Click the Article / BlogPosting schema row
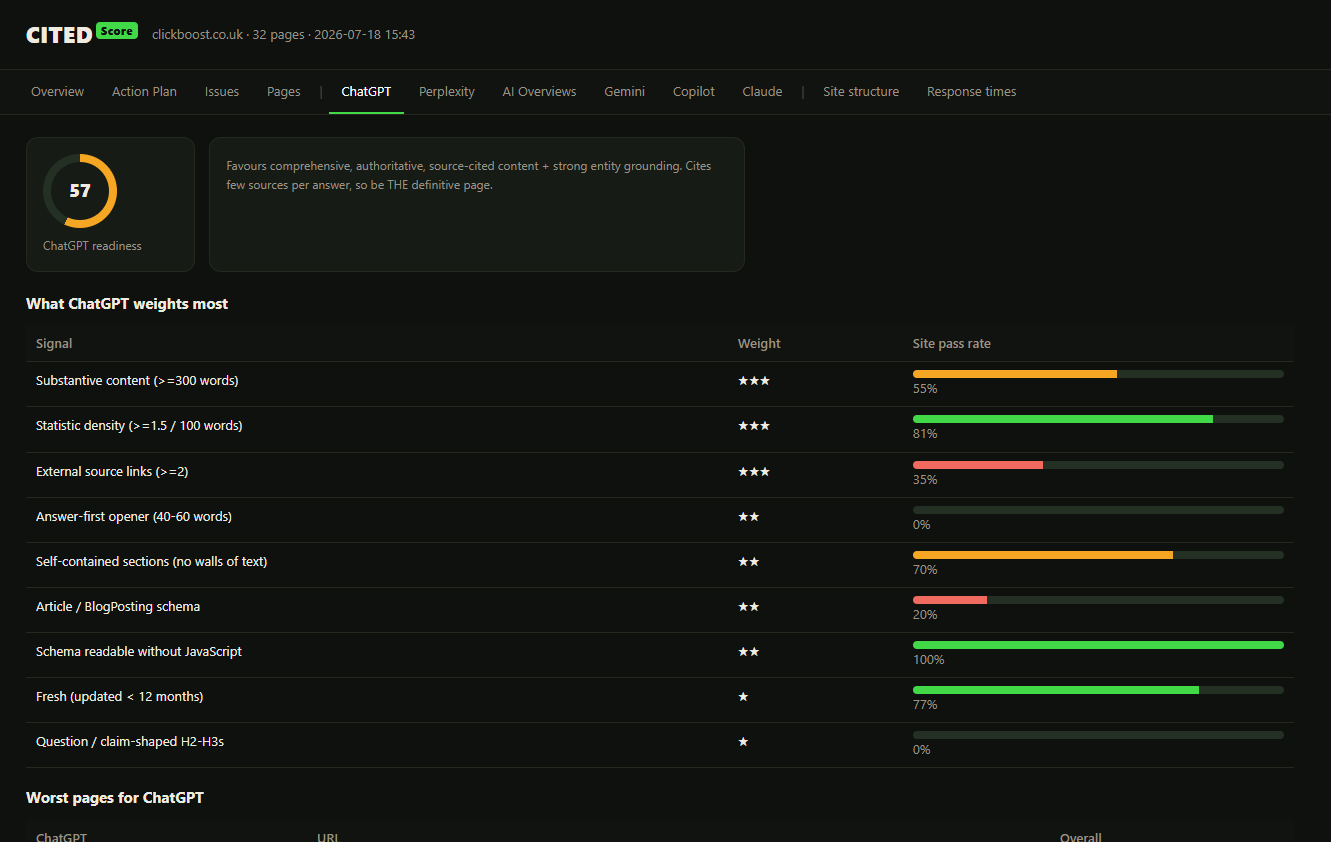Screen dimensions: 1331x842 [x=660, y=610]
